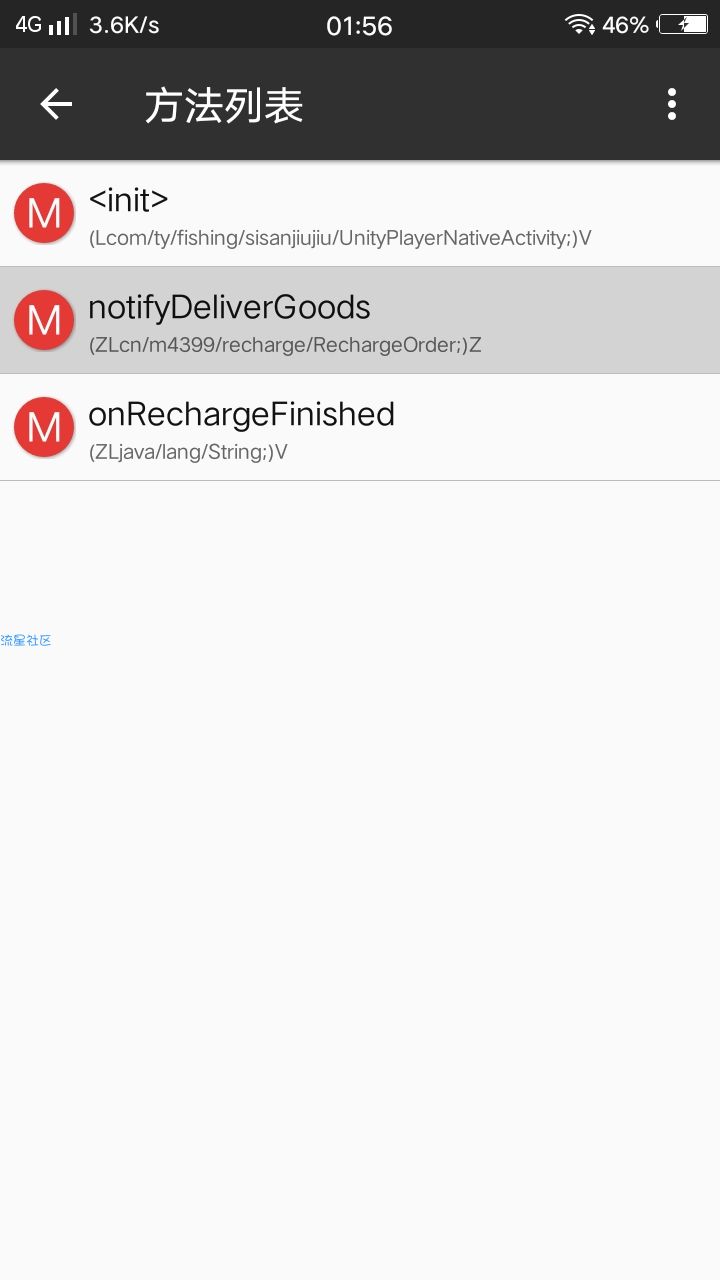Click the RechargeOrder signature under notifyDeliverGoods
The height and width of the screenshot is (1280, 720).
pyautogui.click(x=285, y=345)
